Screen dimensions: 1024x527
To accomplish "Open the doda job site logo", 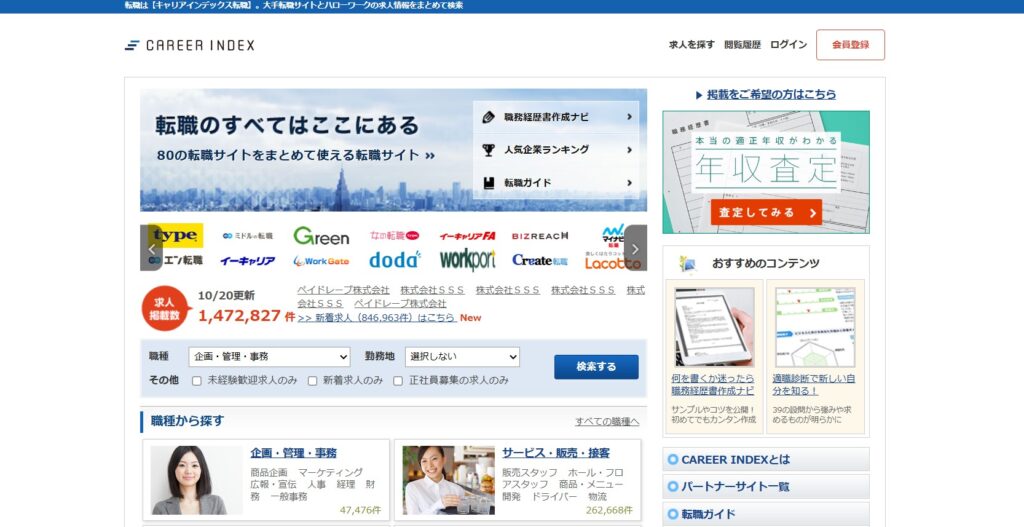I will point(394,260).
